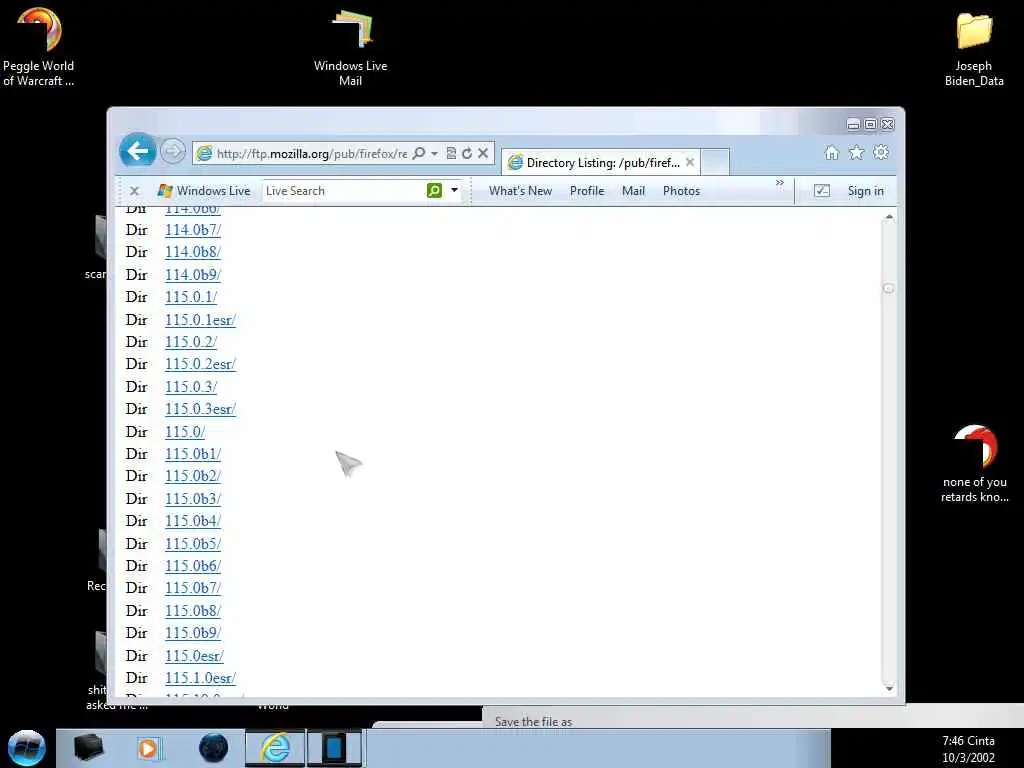1024x768 pixels.
Task: Open the 115.0/ link
Action: [185, 432]
